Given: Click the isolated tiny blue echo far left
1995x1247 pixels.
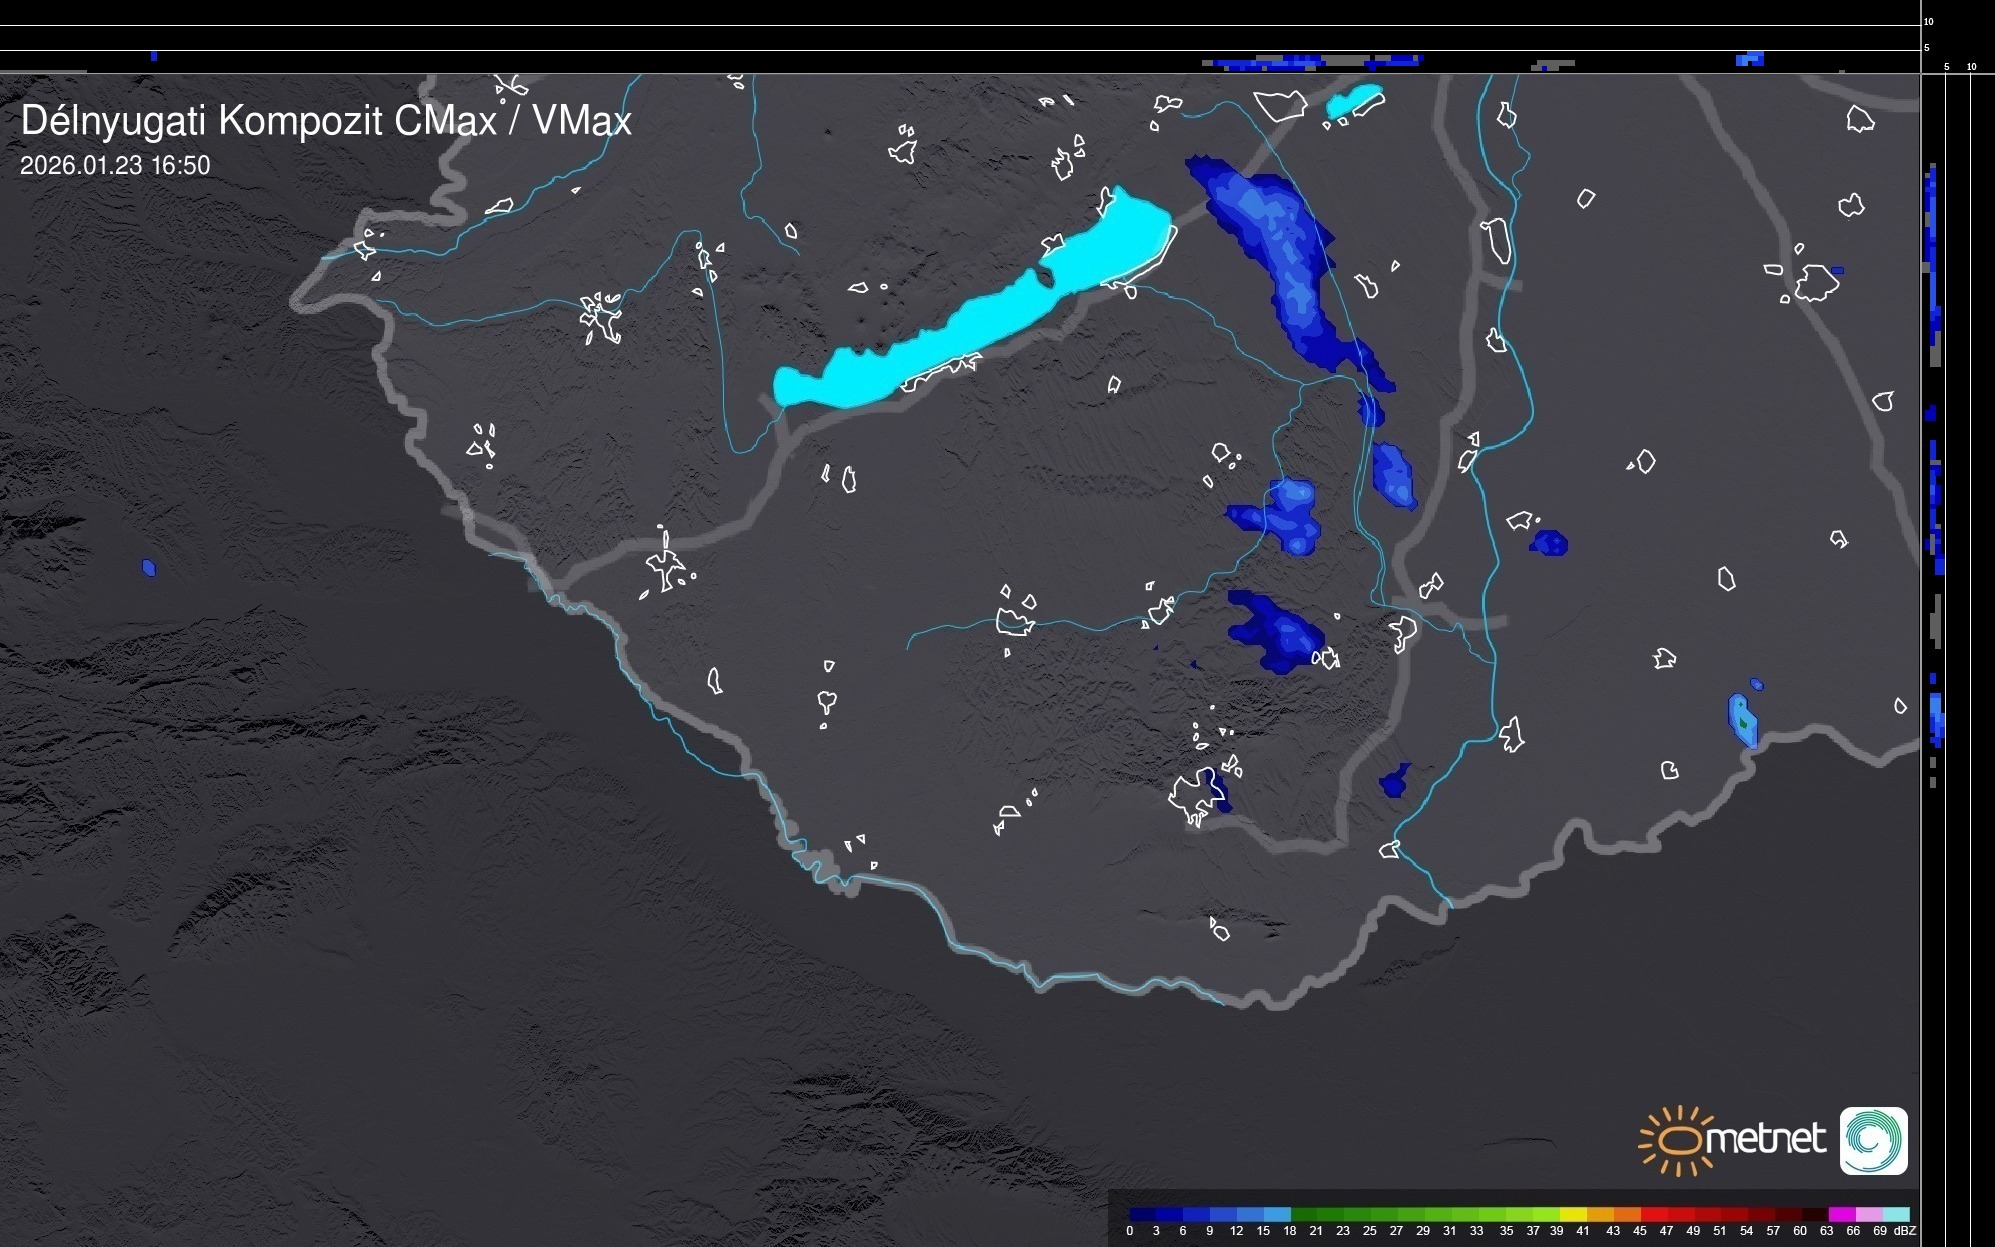Looking at the screenshot, I should (x=149, y=568).
